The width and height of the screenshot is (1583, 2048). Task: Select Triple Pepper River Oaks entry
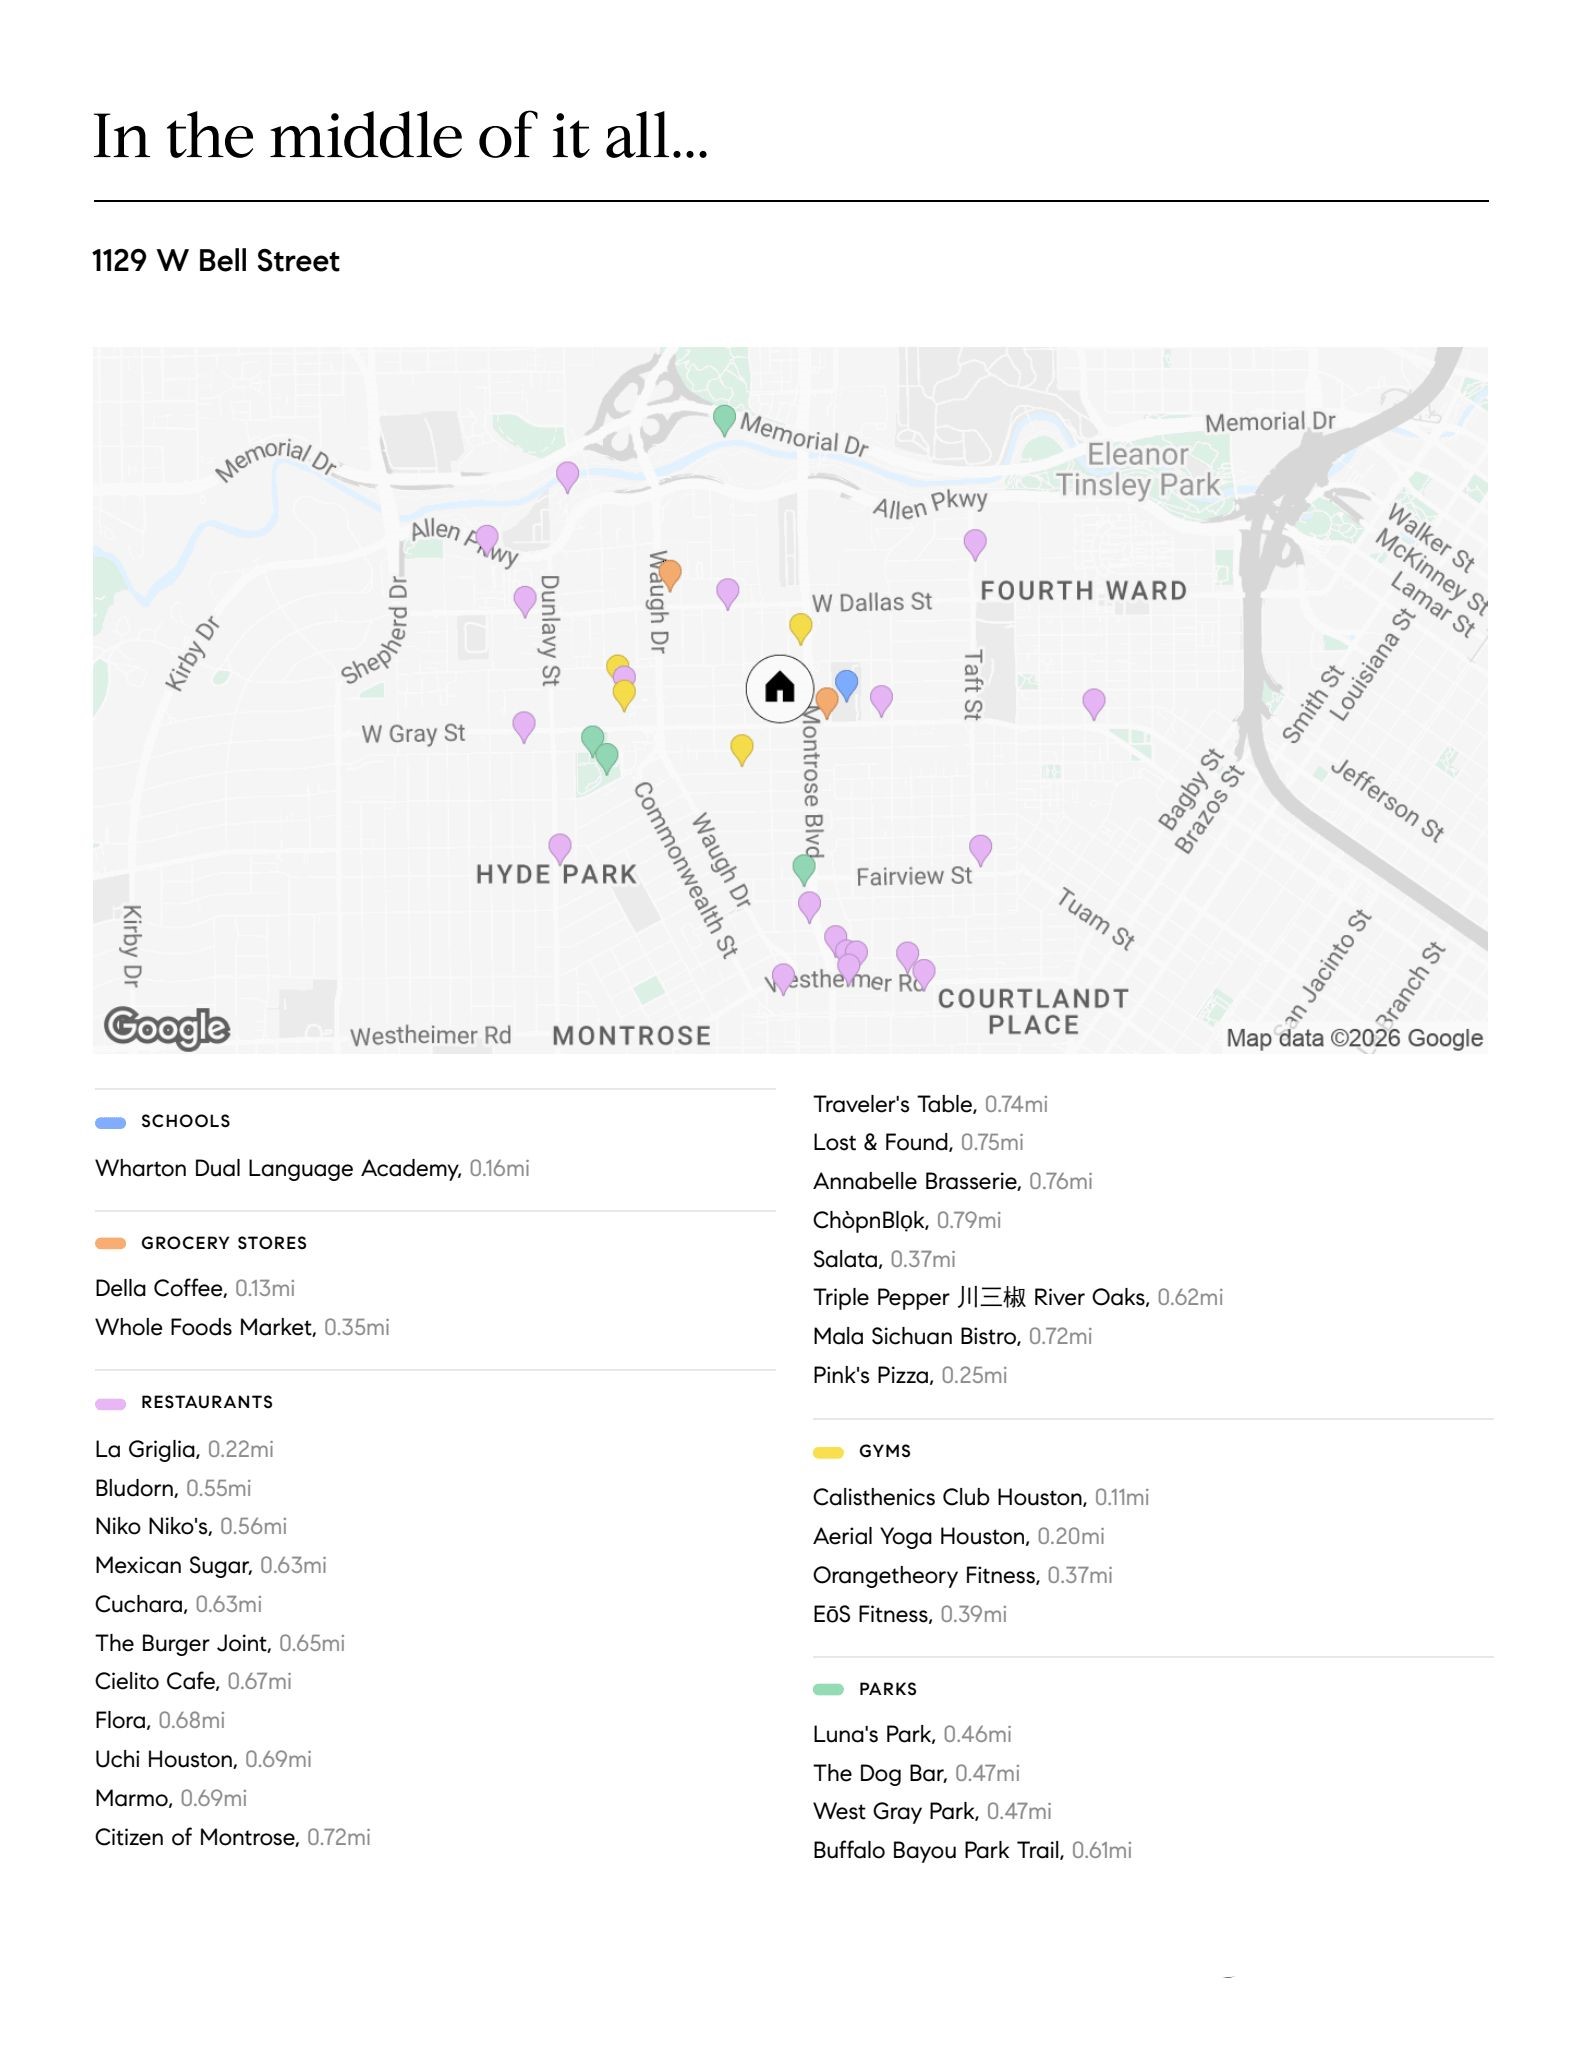pos(1018,1297)
